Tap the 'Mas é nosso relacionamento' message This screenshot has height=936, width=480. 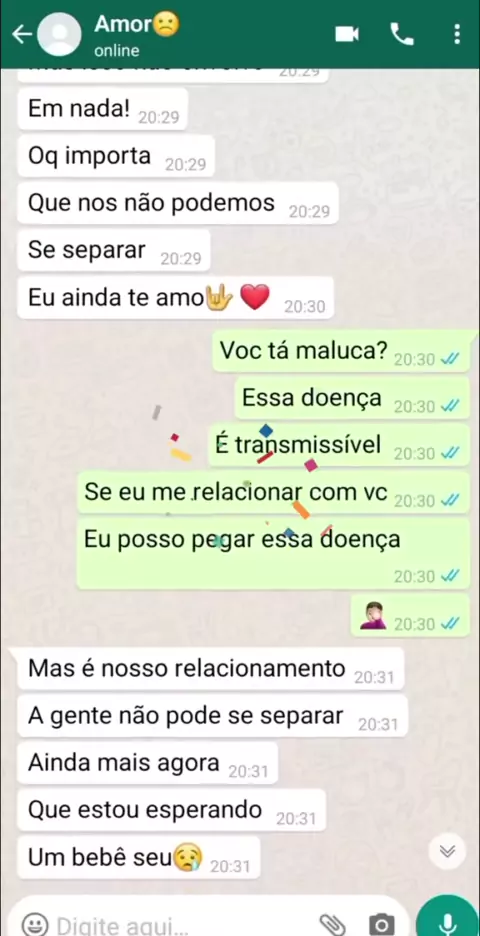point(211,669)
